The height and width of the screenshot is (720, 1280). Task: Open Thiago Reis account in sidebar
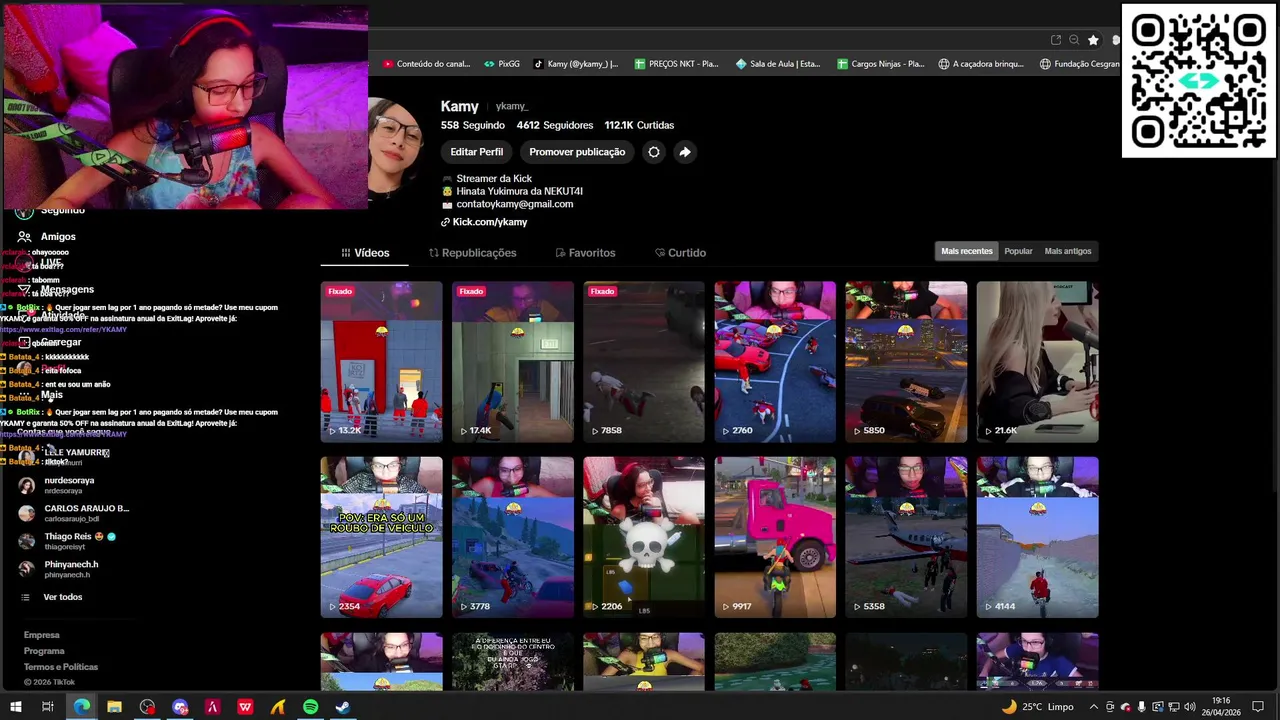(x=67, y=541)
